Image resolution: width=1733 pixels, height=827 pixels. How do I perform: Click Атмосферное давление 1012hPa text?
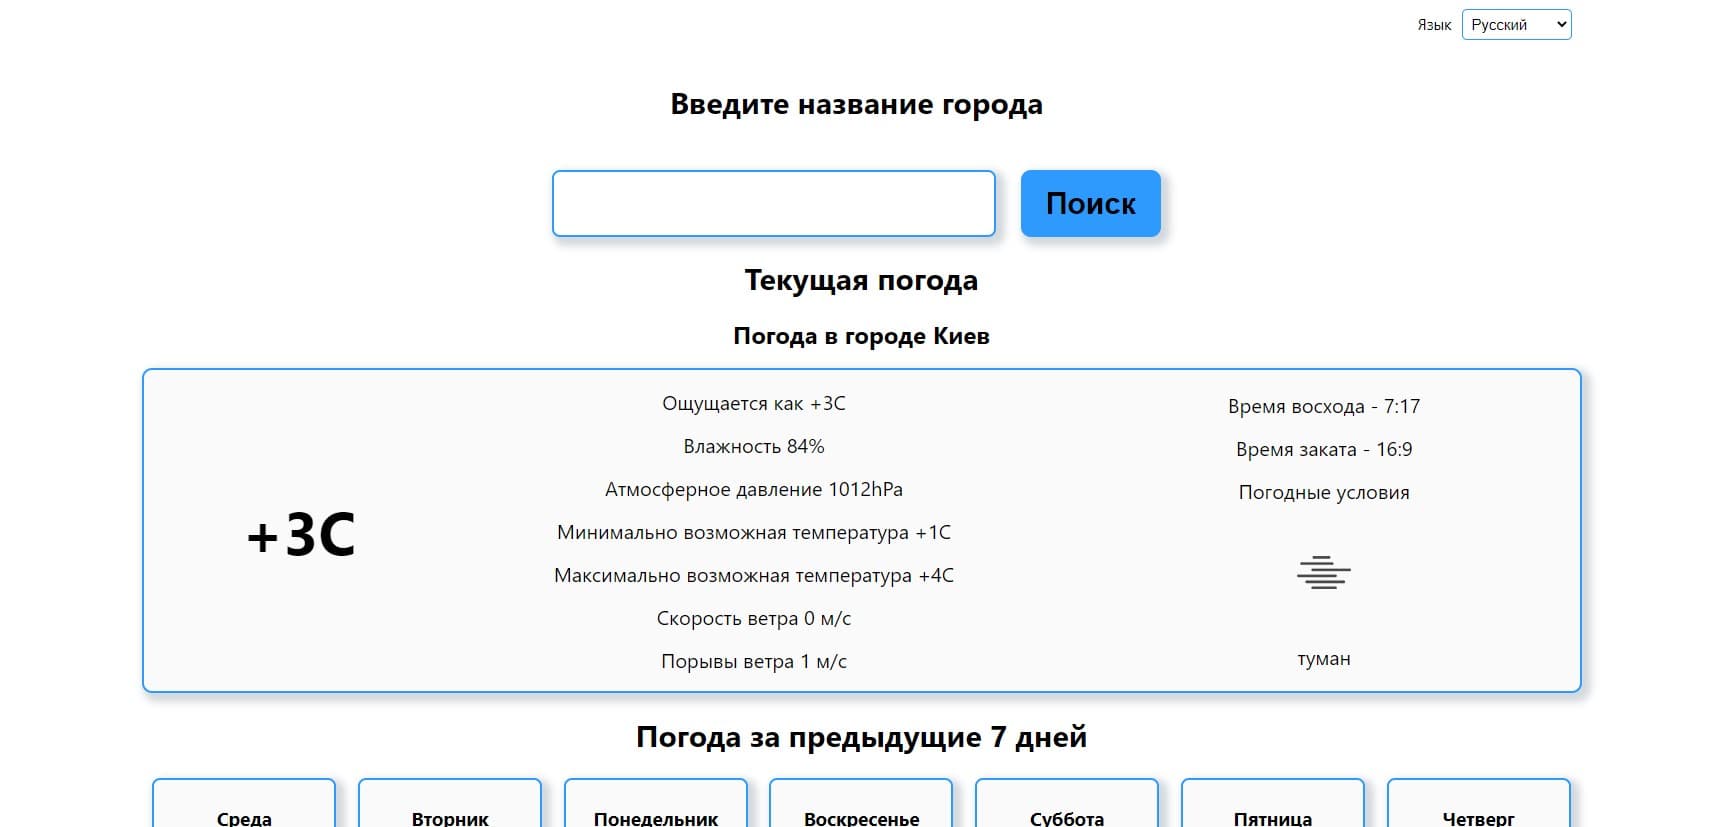754,490
